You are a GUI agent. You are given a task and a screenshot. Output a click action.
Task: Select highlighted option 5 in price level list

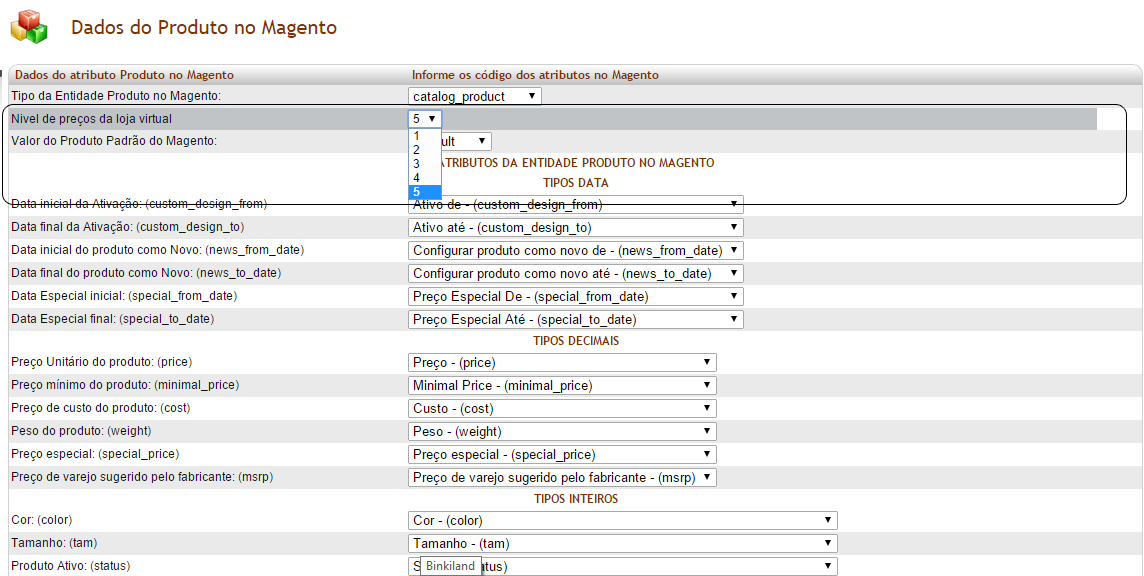[425, 192]
